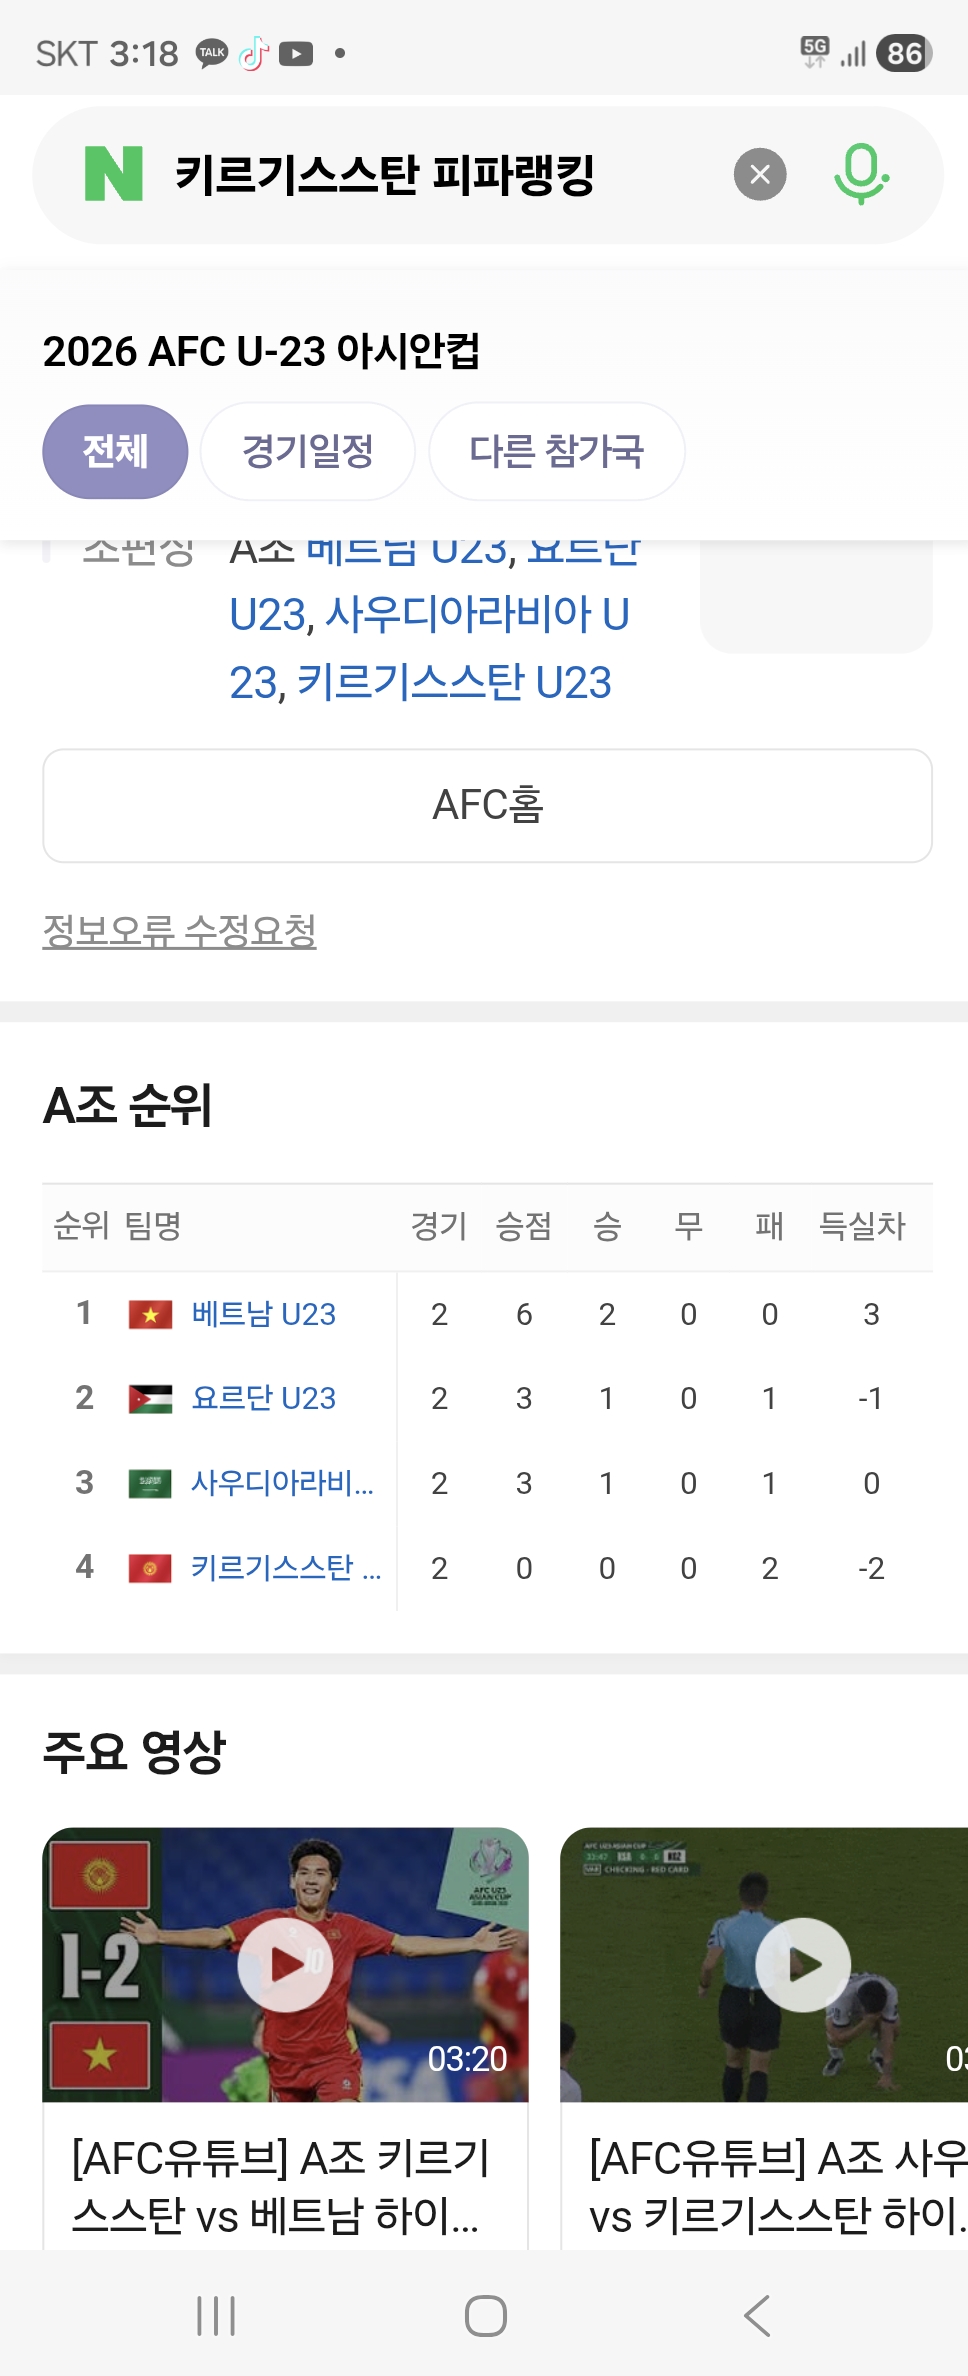Open the 요르단 U23 team link

click(x=264, y=1398)
